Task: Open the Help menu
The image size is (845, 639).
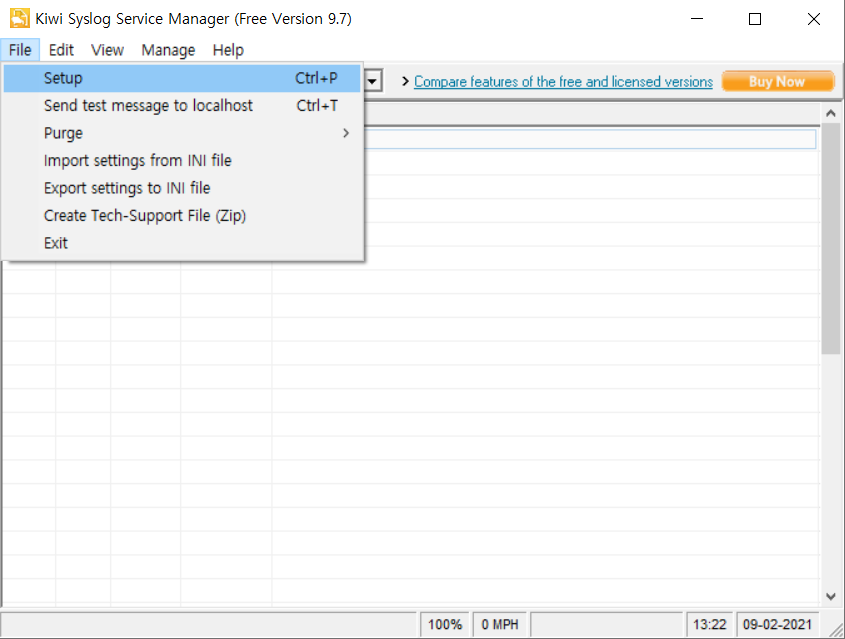Action: click(228, 50)
